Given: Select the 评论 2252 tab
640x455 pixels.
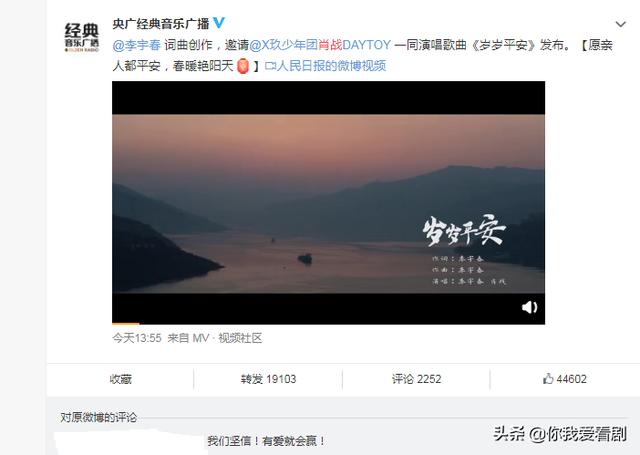Looking at the screenshot, I should coord(416,379).
